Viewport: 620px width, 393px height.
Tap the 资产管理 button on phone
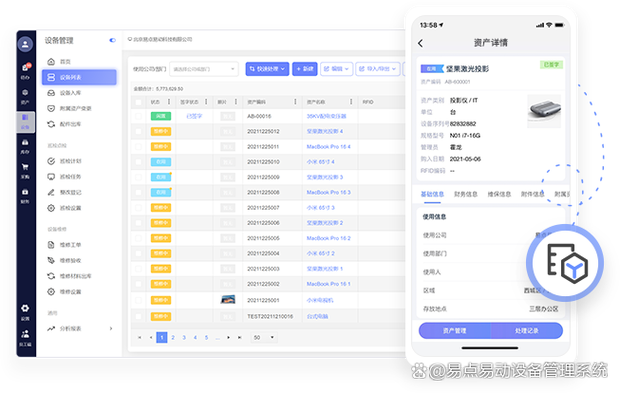pos(455,331)
